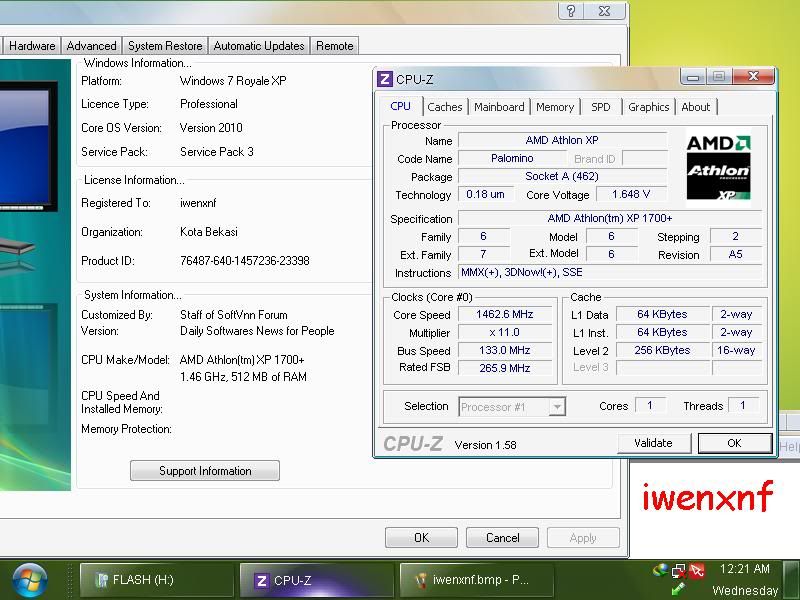This screenshot has width=800, height=600.
Task: Click the Code Name value Palomino
Action: pos(512,159)
